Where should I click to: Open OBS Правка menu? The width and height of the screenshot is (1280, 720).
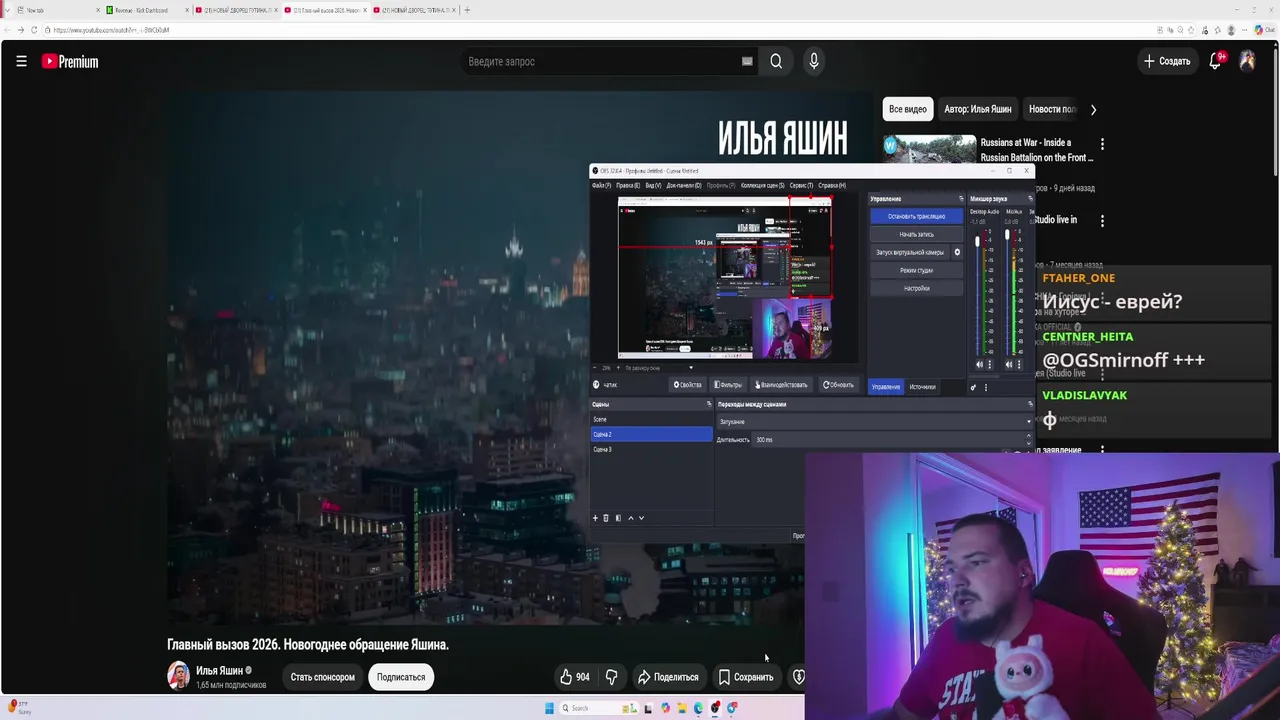point(628,185)
